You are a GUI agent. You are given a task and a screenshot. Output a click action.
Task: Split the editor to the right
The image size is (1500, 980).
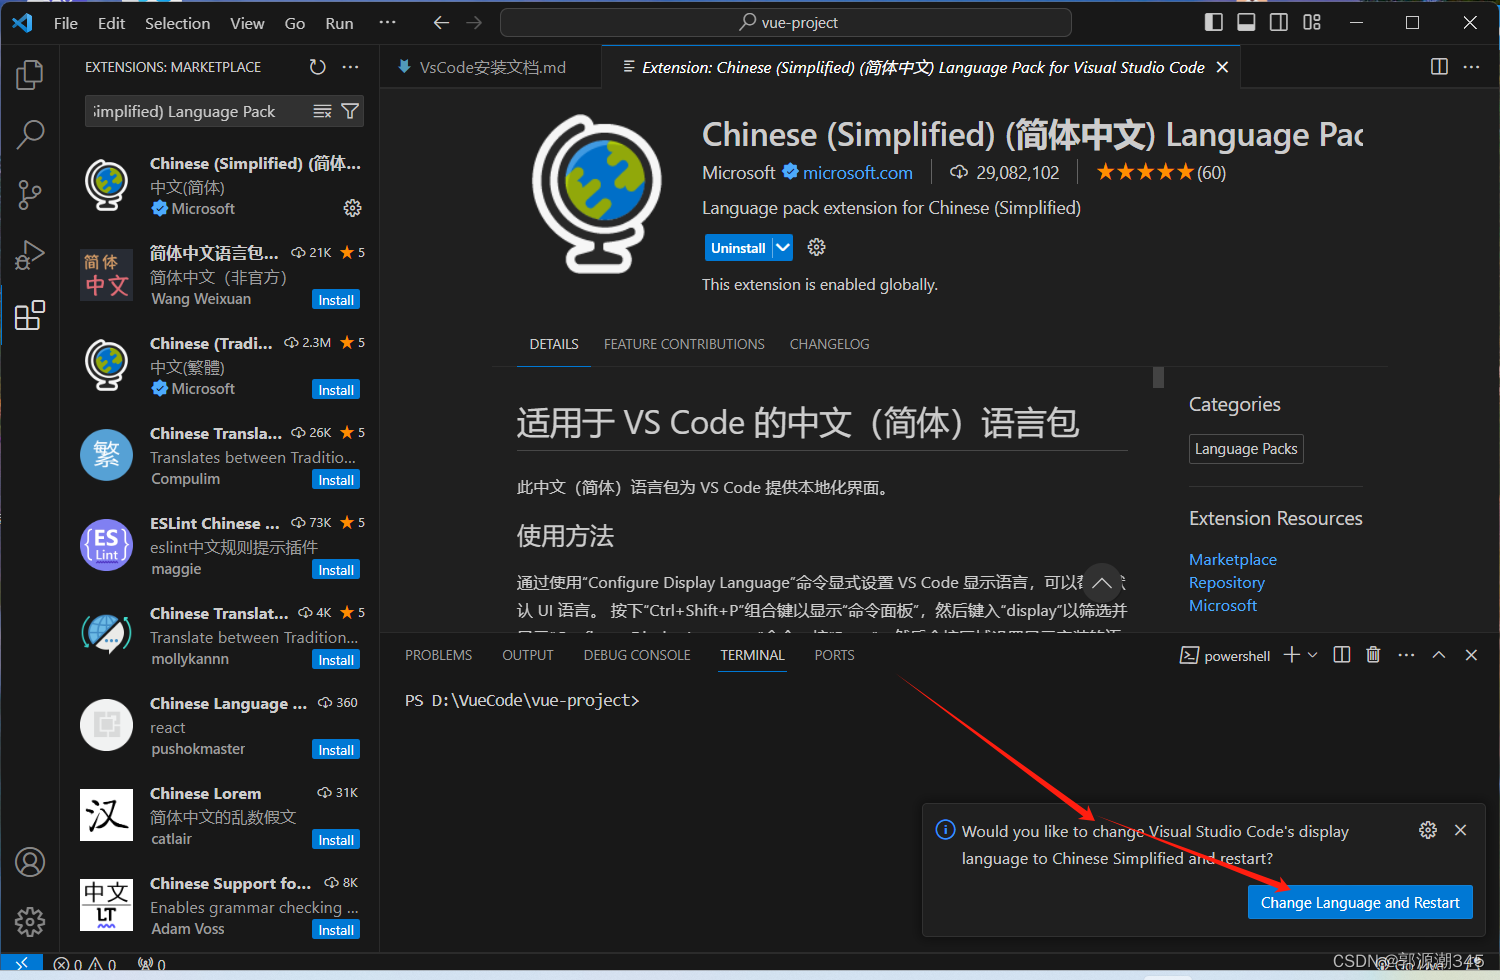pos(1439,67)
